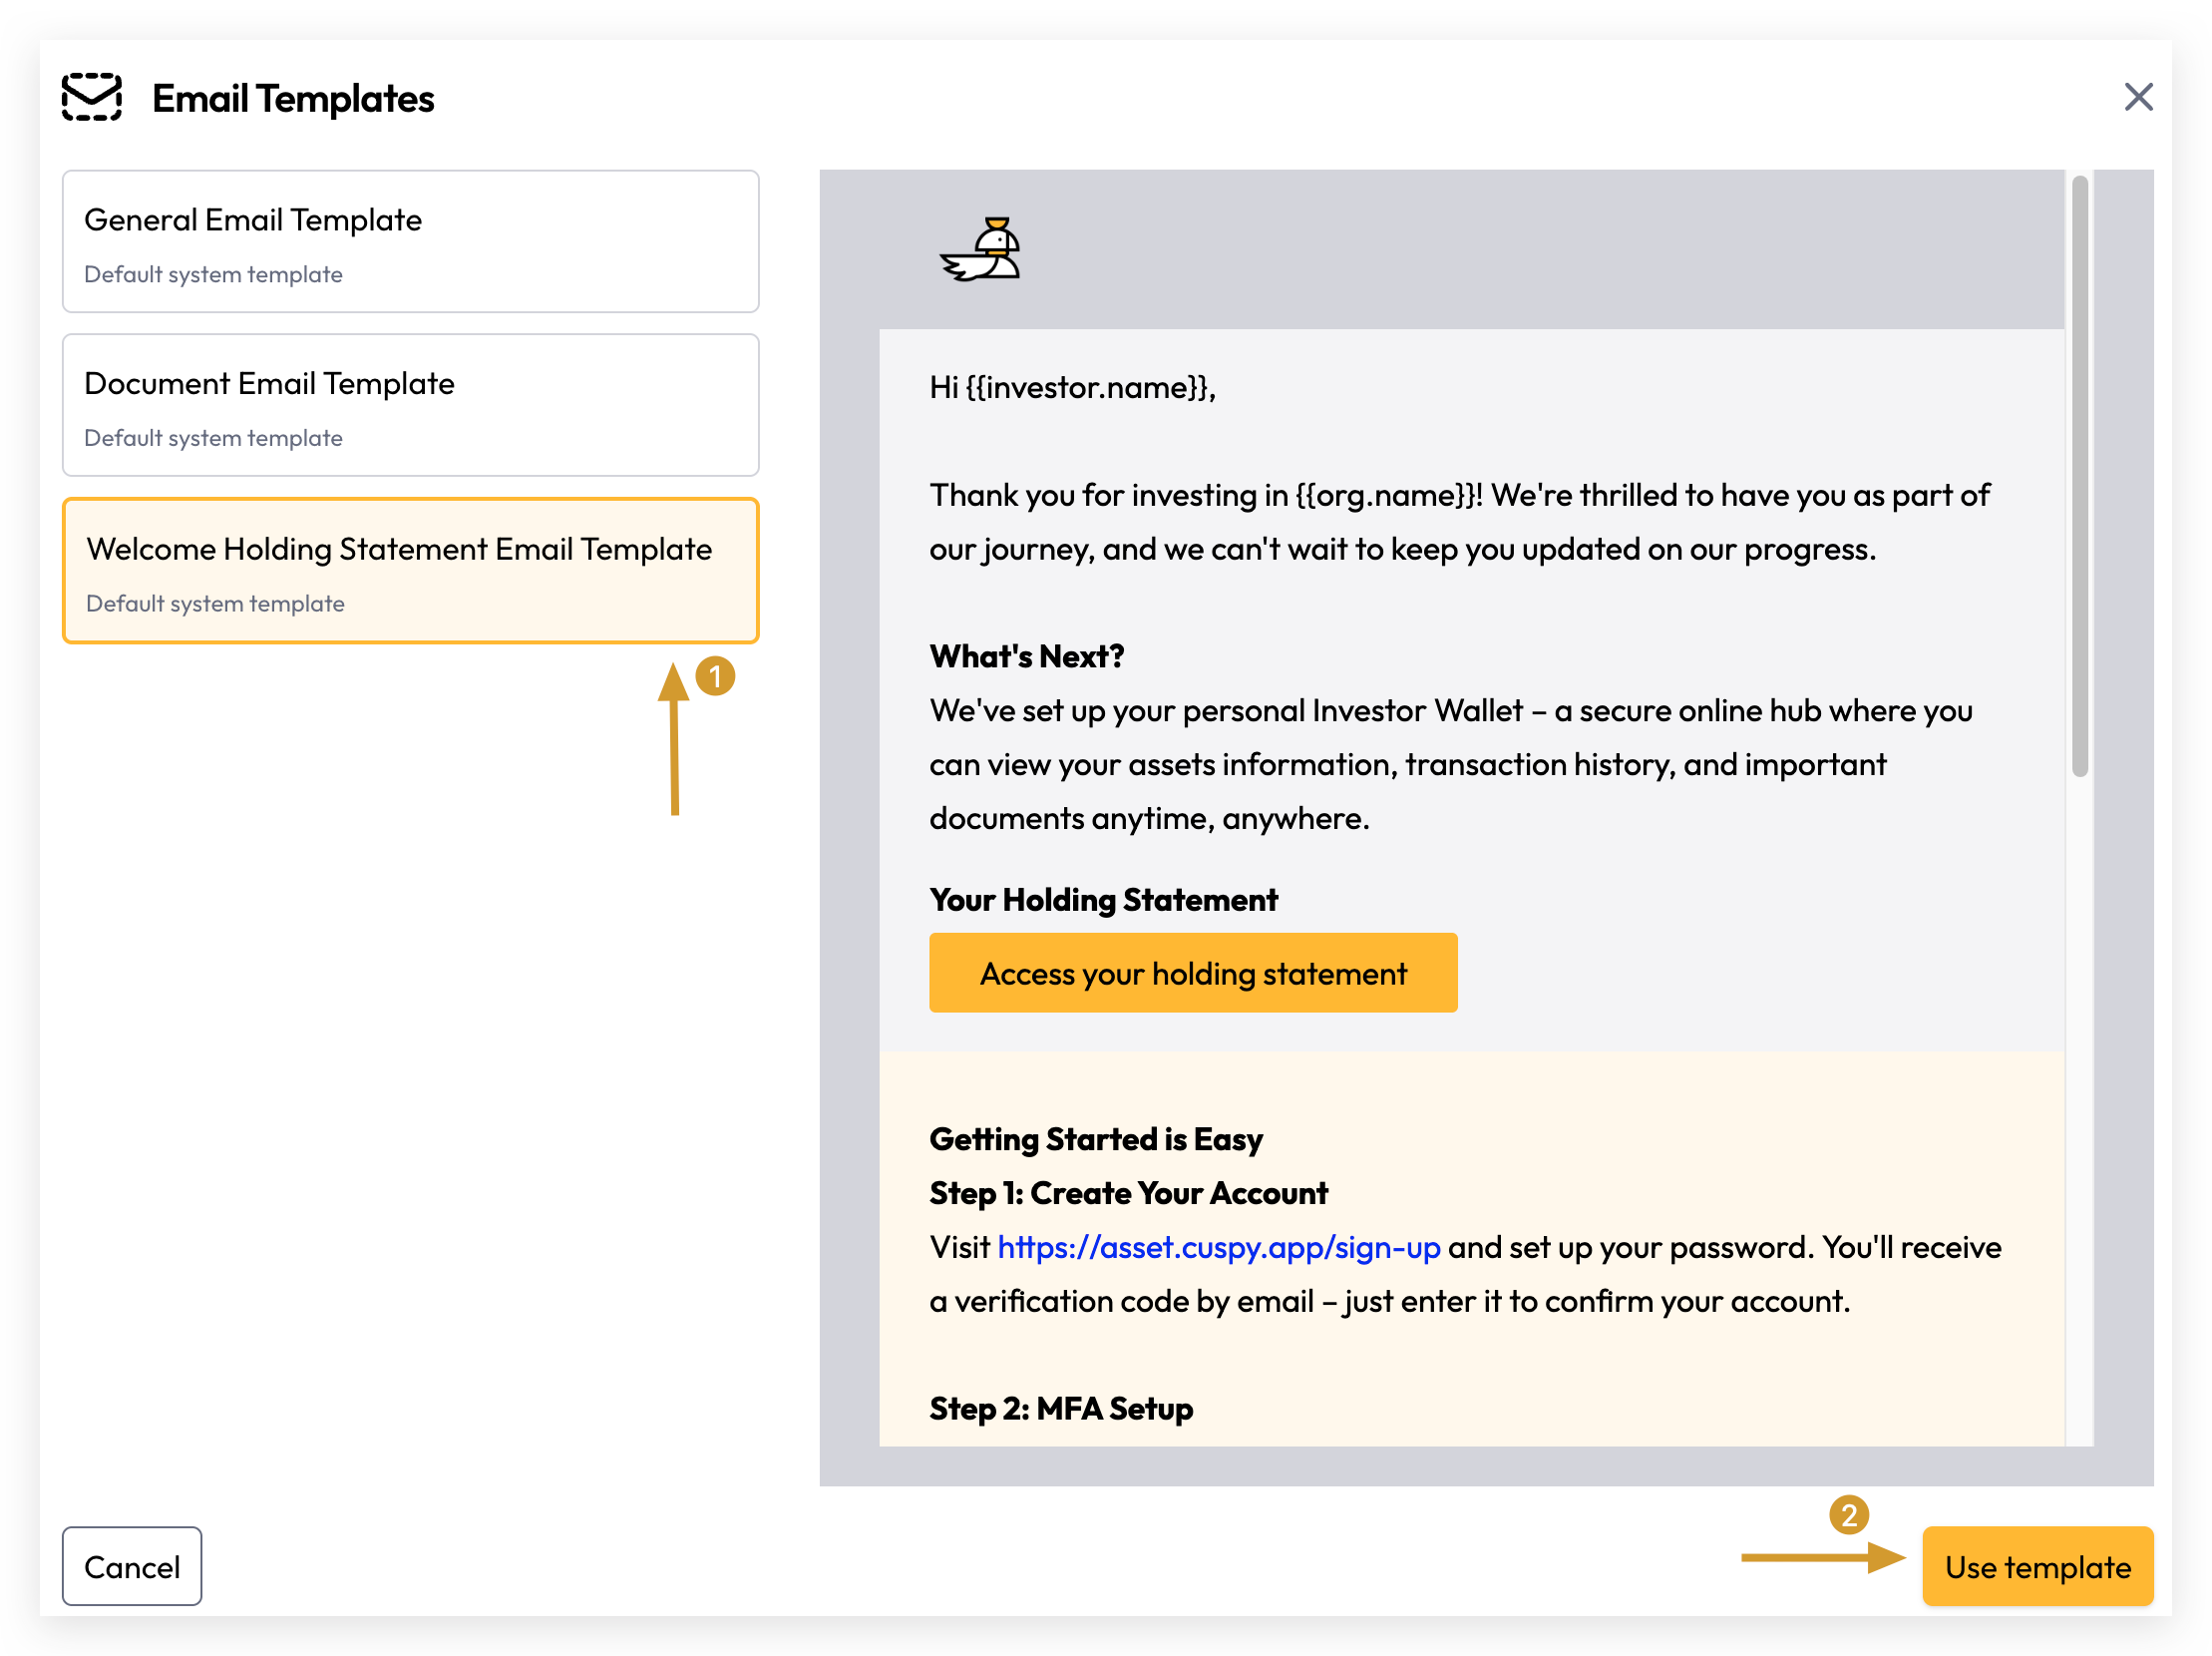Click the Email Templates envelope icon
Image resolution: width=2212 pixels, height=1656 pixels.
[92, 97]
